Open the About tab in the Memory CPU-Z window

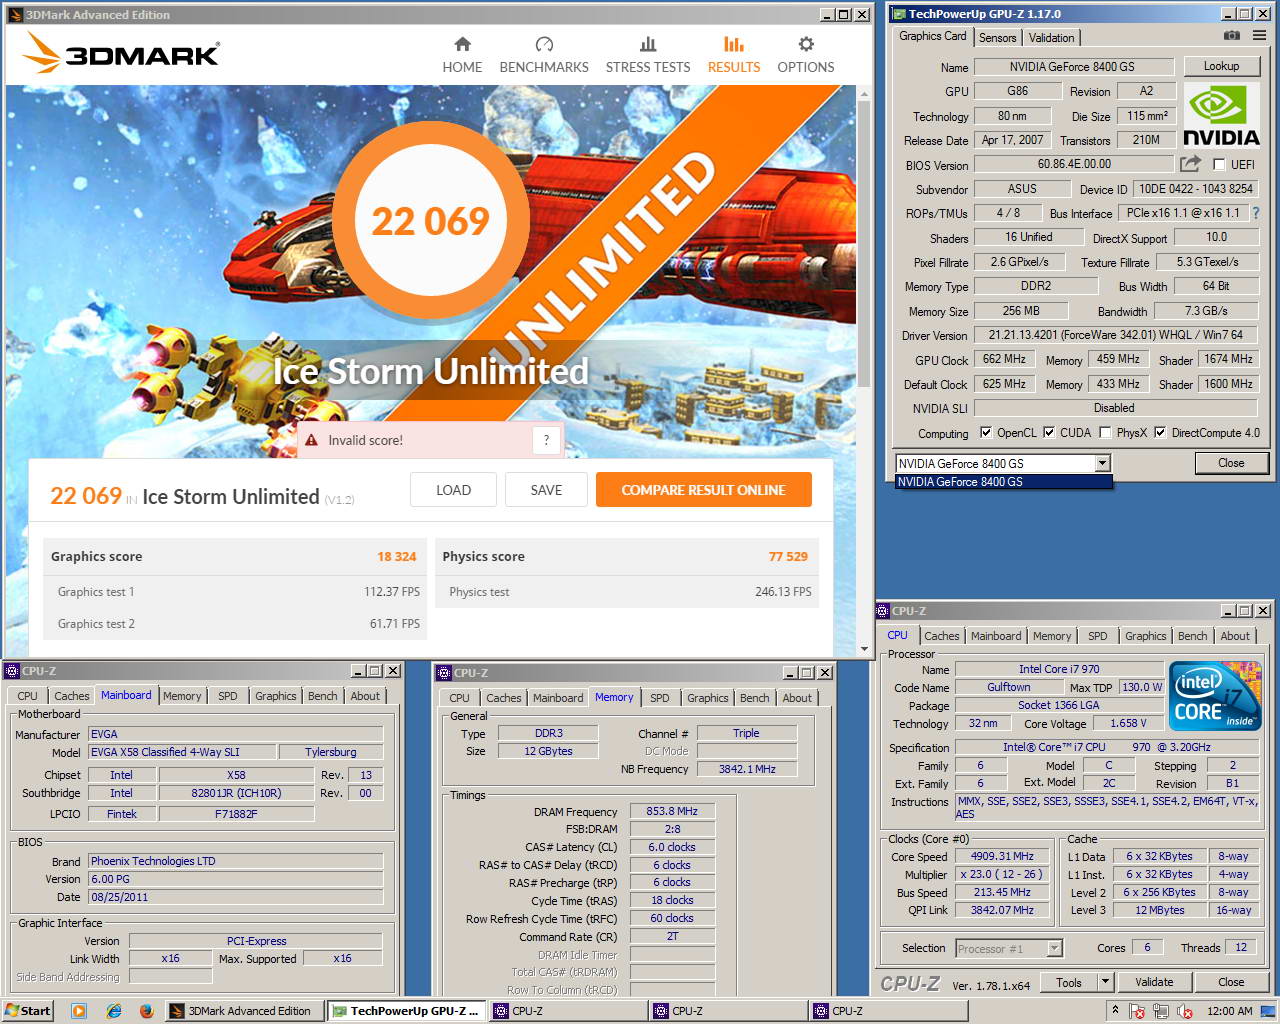tap(797, 698)
